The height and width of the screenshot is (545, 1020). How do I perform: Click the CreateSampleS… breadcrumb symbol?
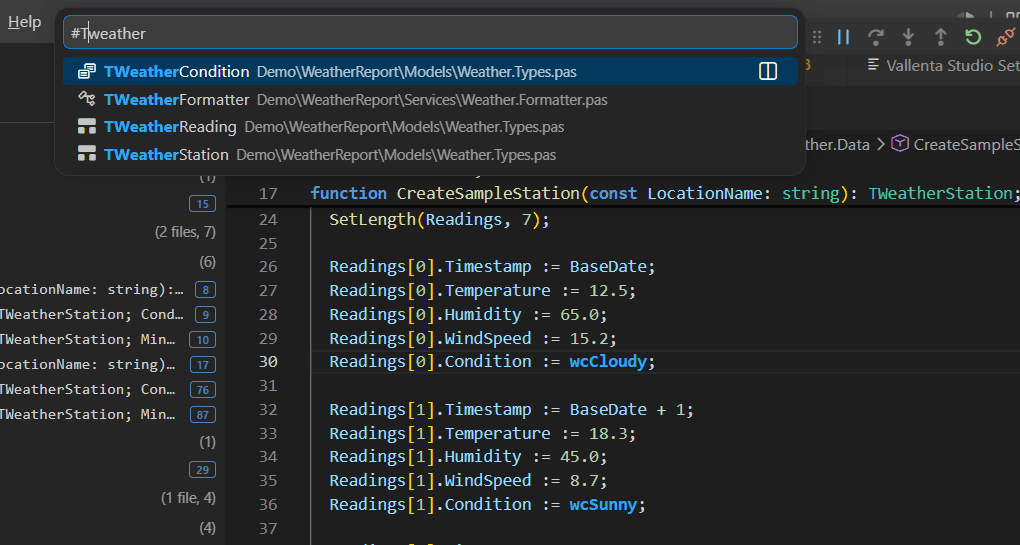(955, 144)
